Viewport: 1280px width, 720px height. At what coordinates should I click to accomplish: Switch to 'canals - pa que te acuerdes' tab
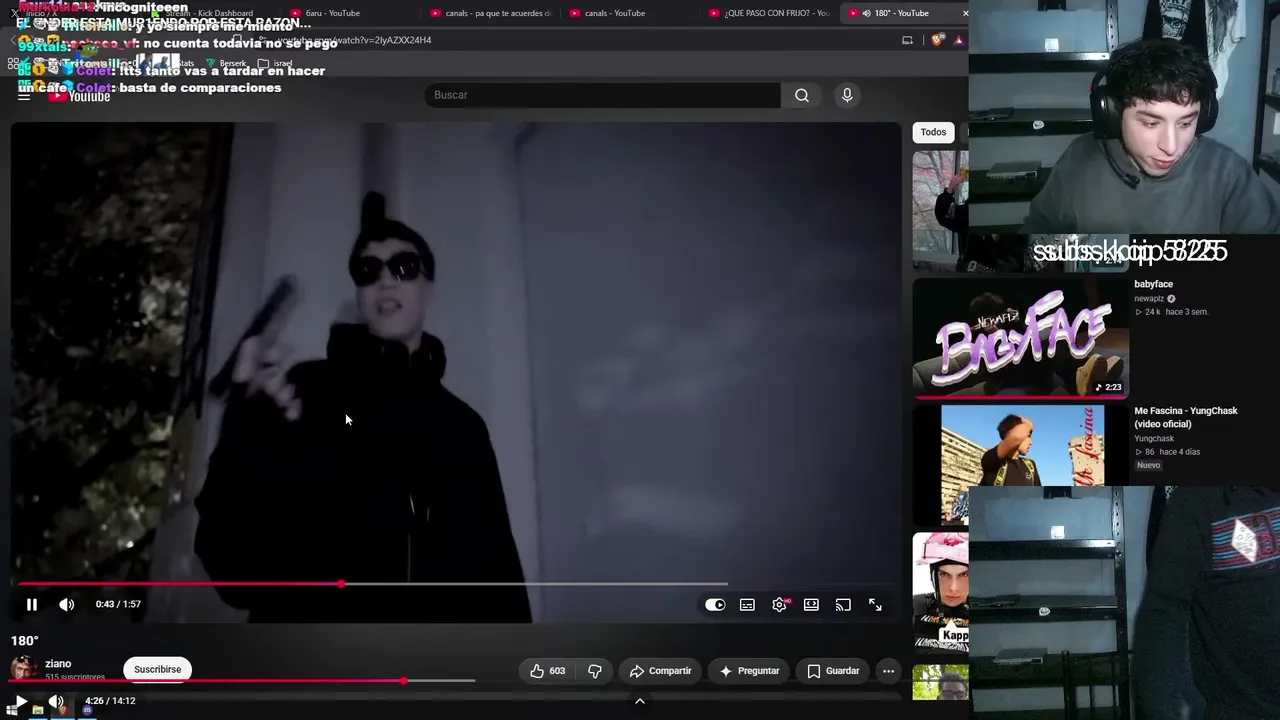click(490, 13)
